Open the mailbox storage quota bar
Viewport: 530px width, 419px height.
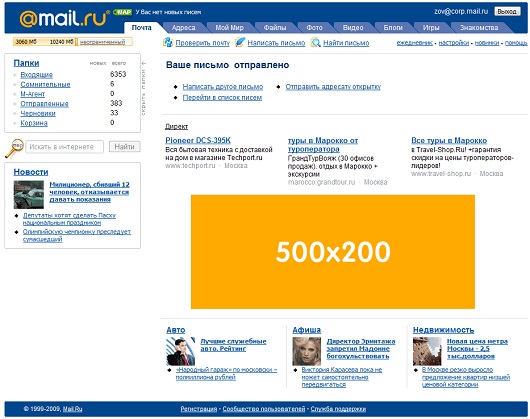point(73,42)
